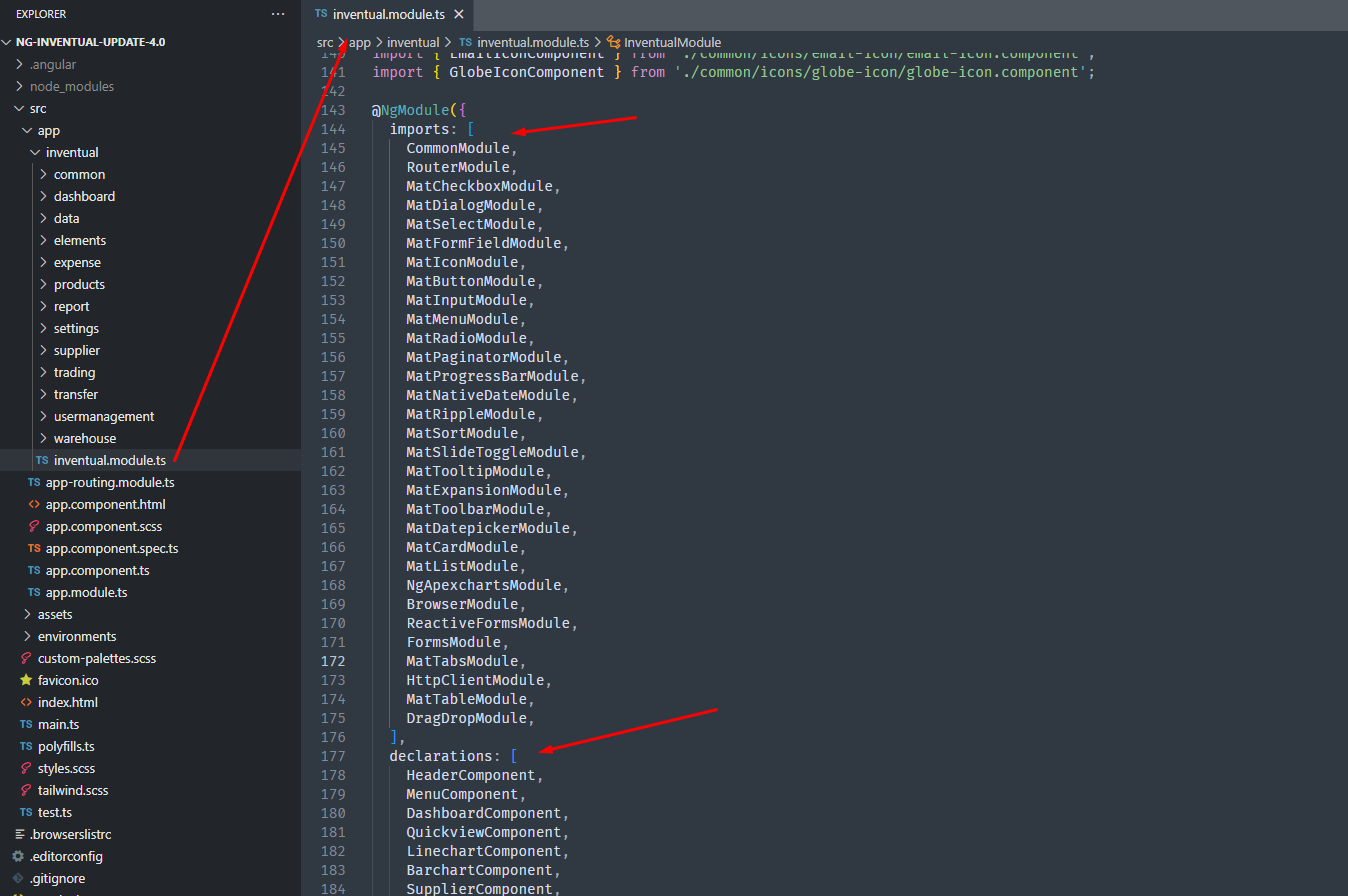Open app.component.html file

pyautogui.click(x=150, y=504)
